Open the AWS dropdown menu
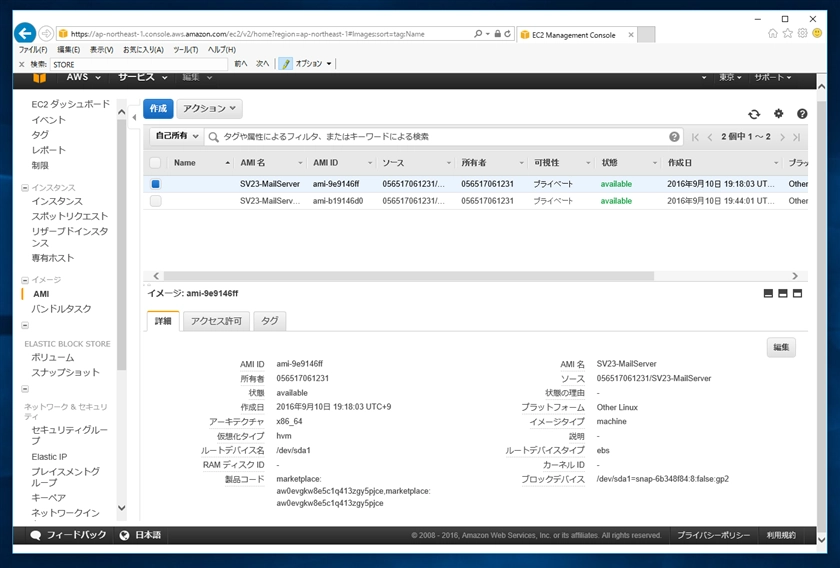 tap(83, 77)
